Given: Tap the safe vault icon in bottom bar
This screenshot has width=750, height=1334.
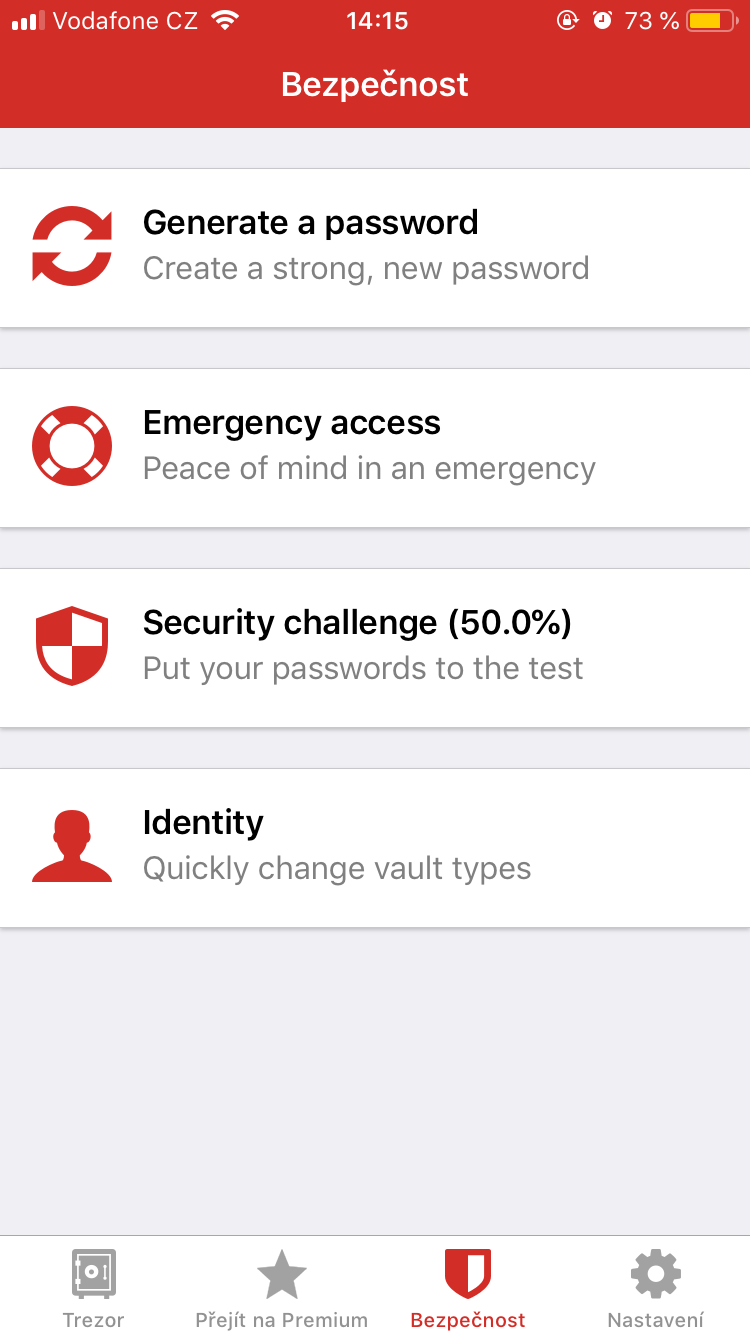Looking at the screenshot, I should [94, 1274].
